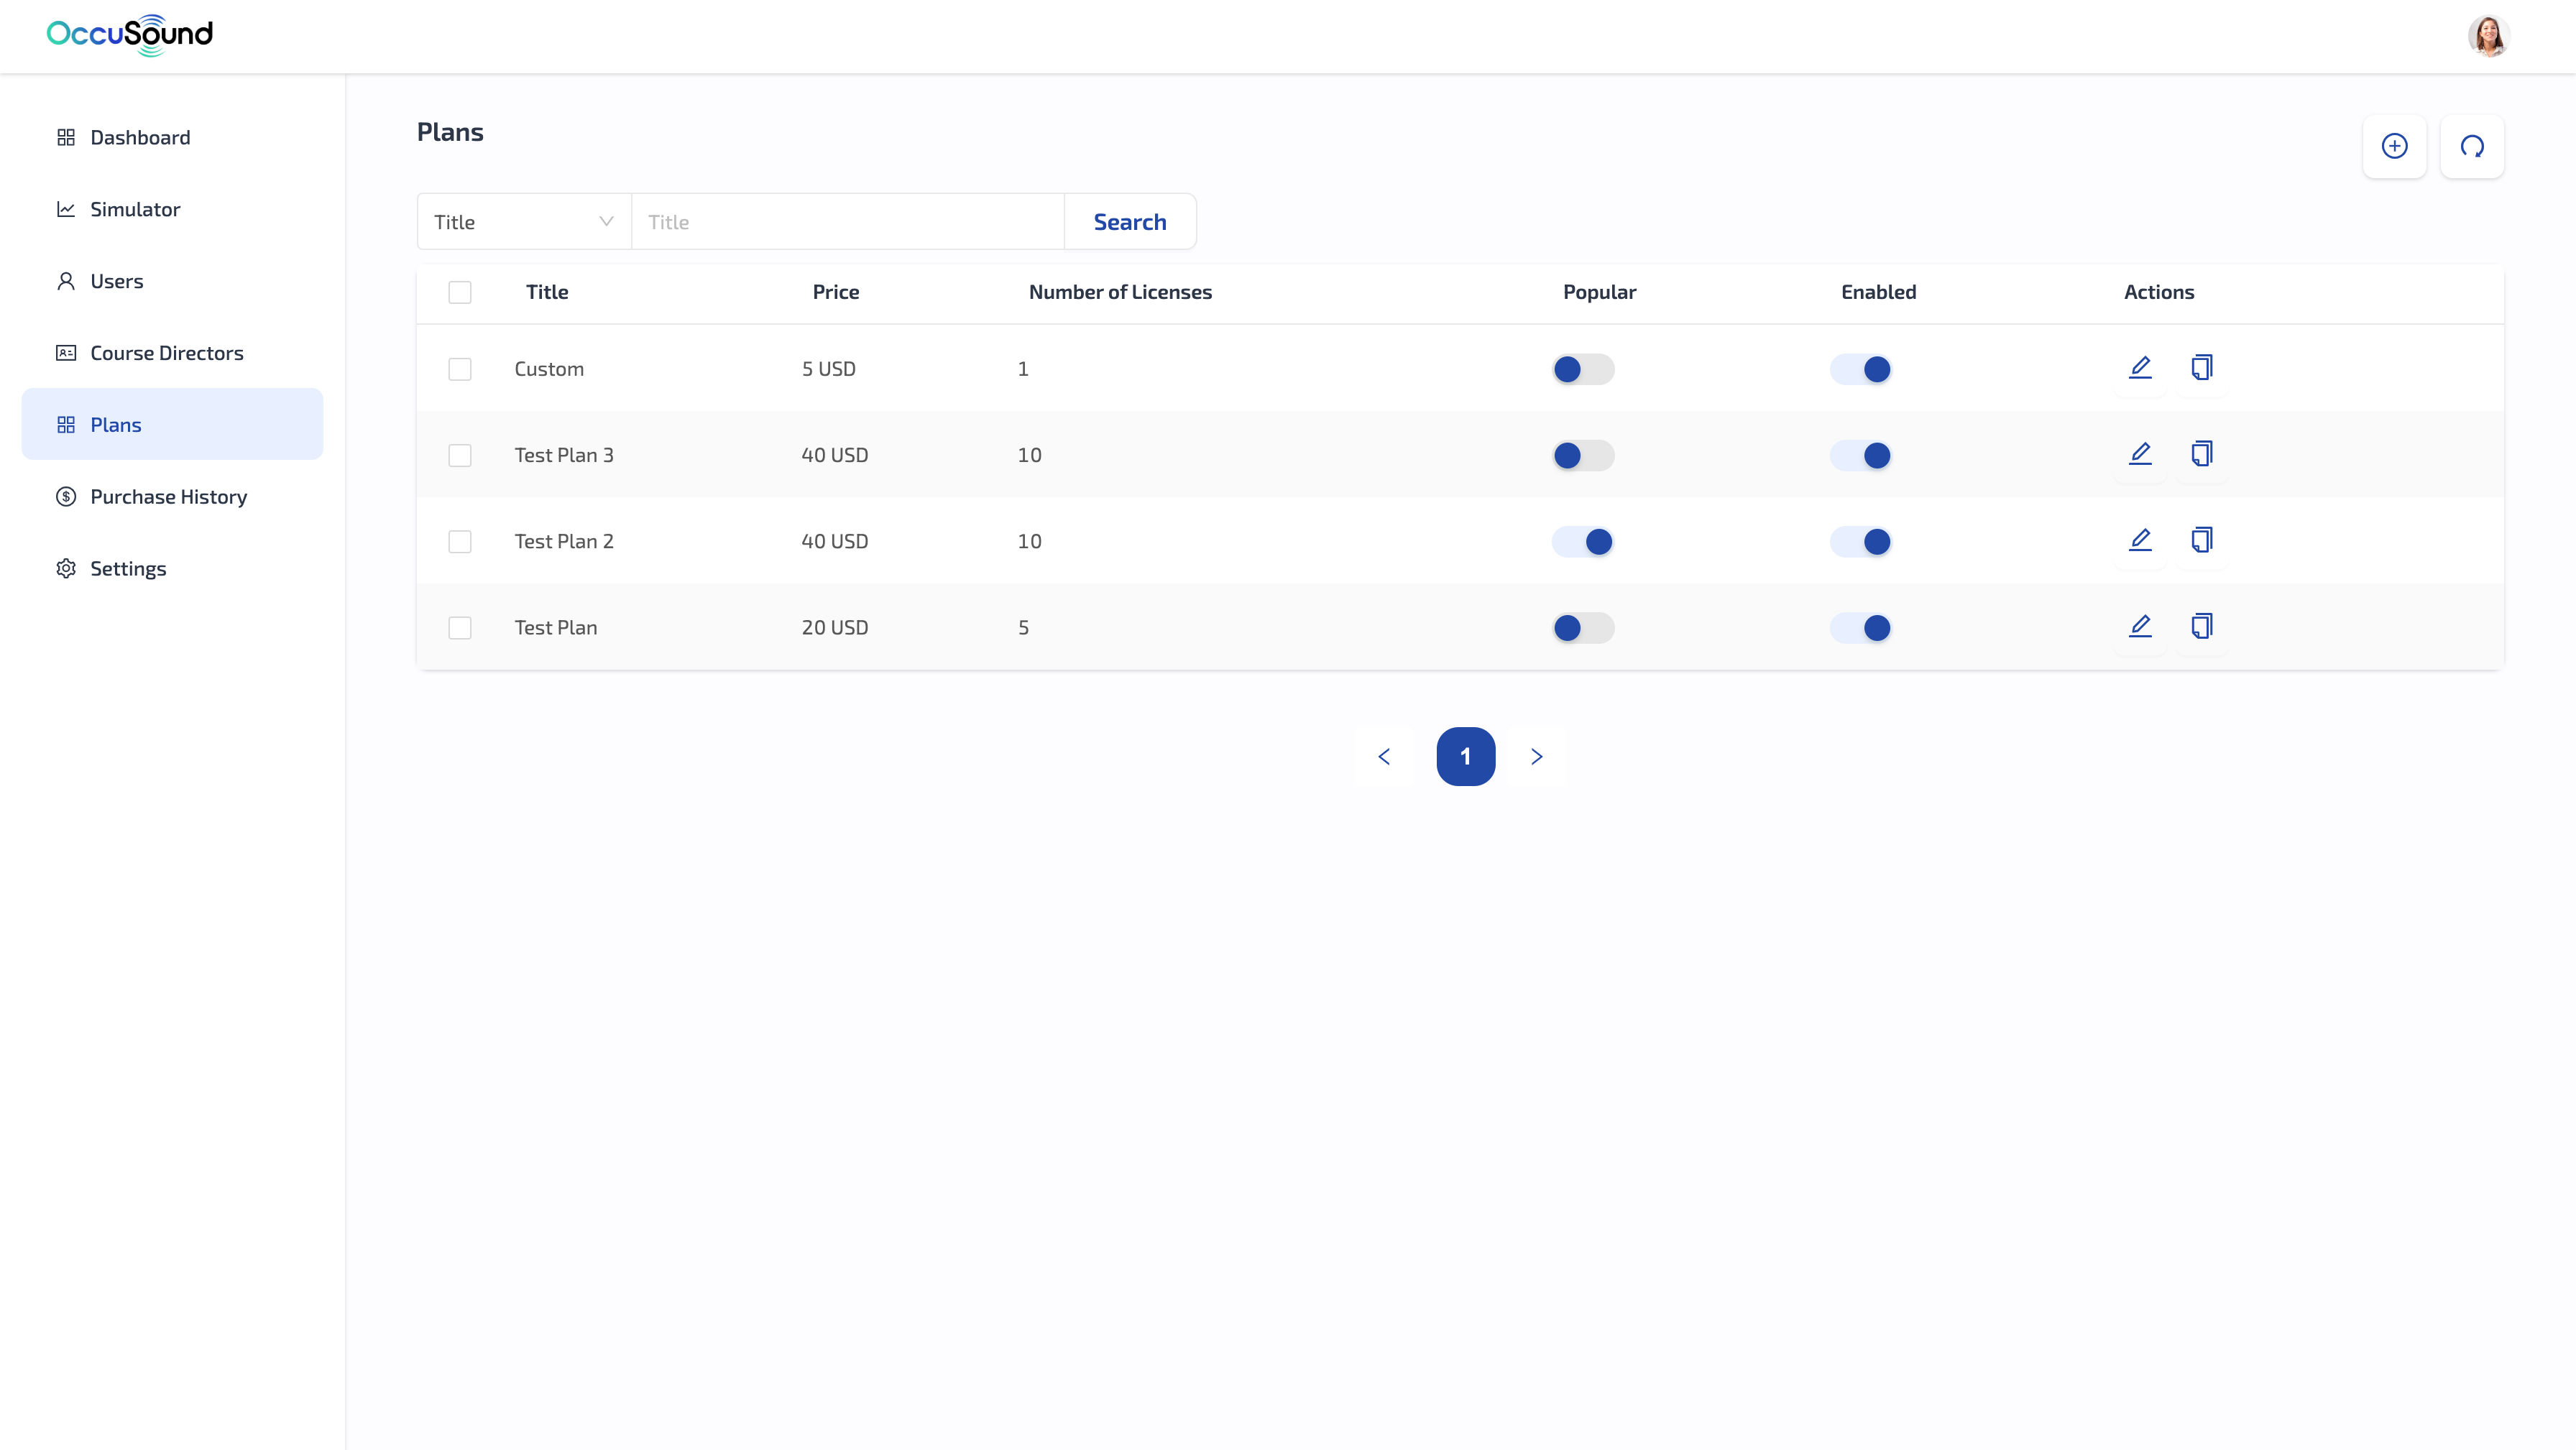Click the Course Directors card icon
Screen dimensions: 2576x1450
pyautogui.click(x=66, y=353)
